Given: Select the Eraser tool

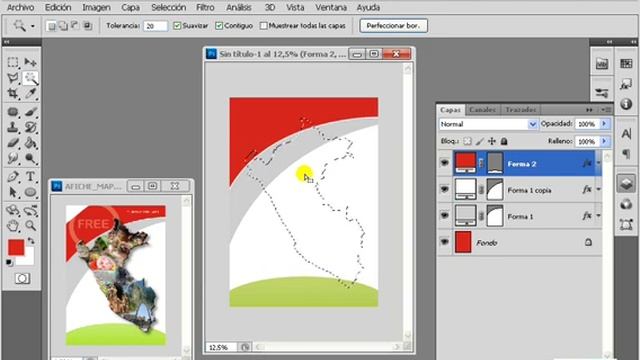Looking at the screenshot, I should 13,143.
